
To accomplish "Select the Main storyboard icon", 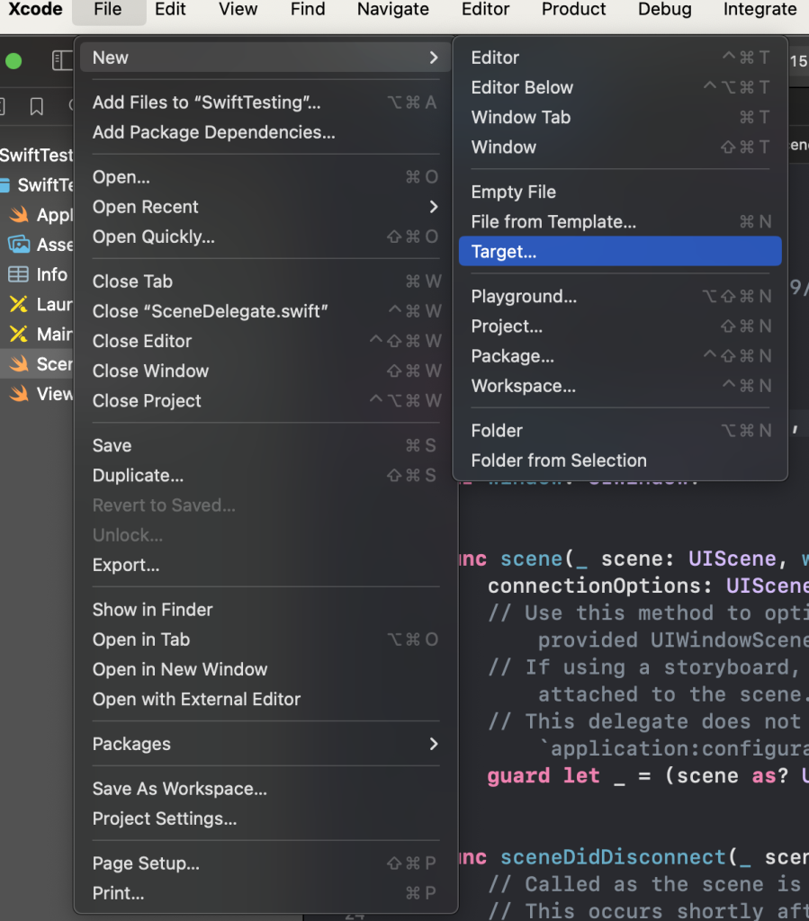I will point(19,334).
